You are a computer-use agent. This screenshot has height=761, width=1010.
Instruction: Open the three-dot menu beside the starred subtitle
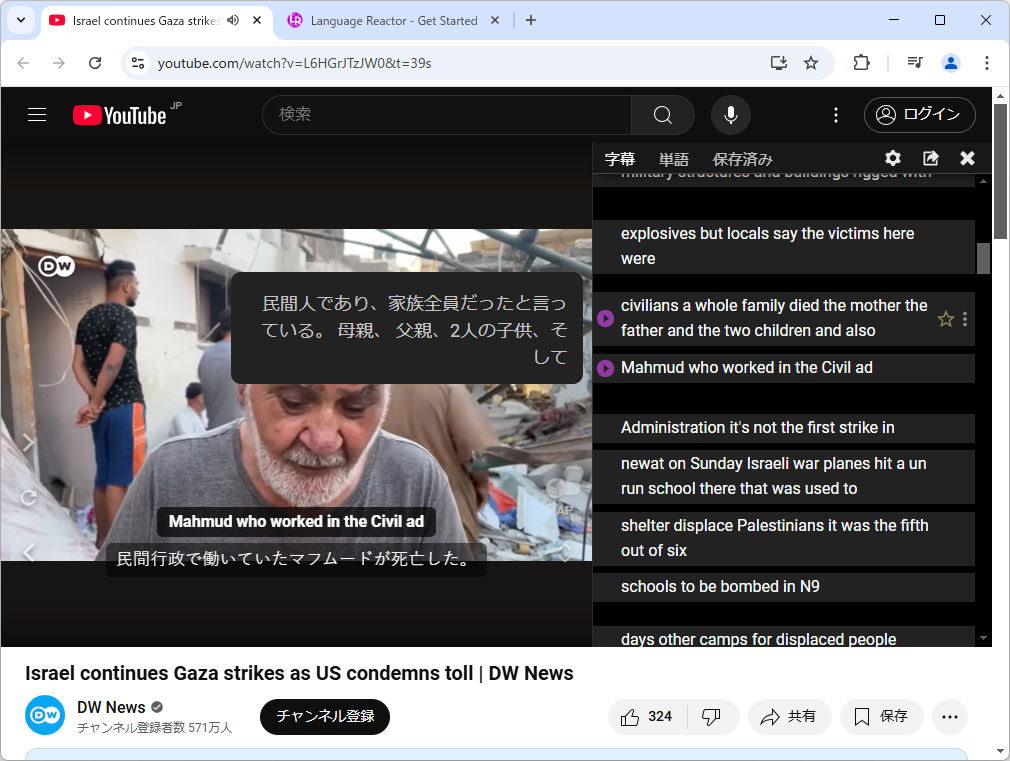coord(966,318)
